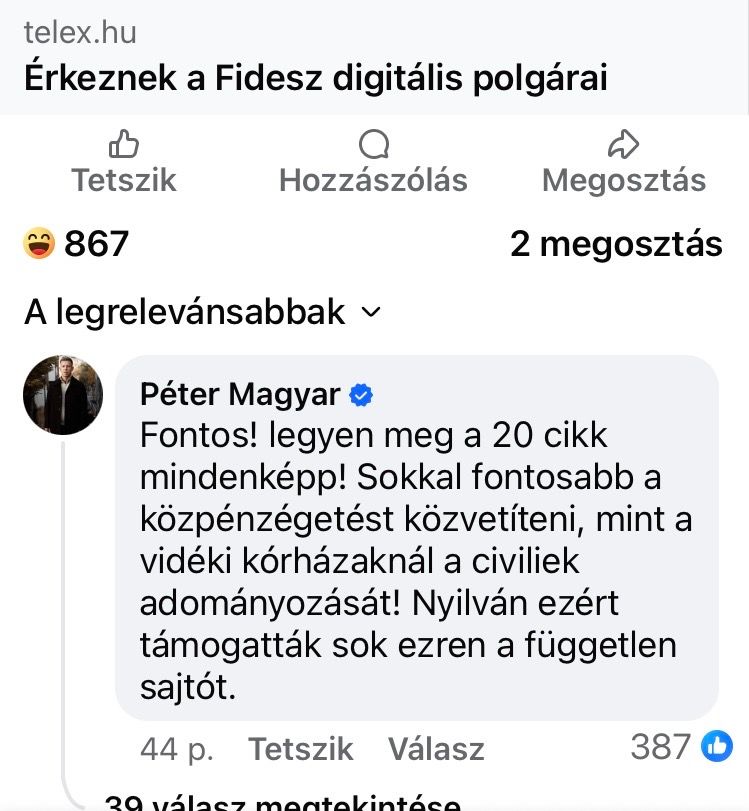Click the share arrow above the Megosztás label

[623, 145]
